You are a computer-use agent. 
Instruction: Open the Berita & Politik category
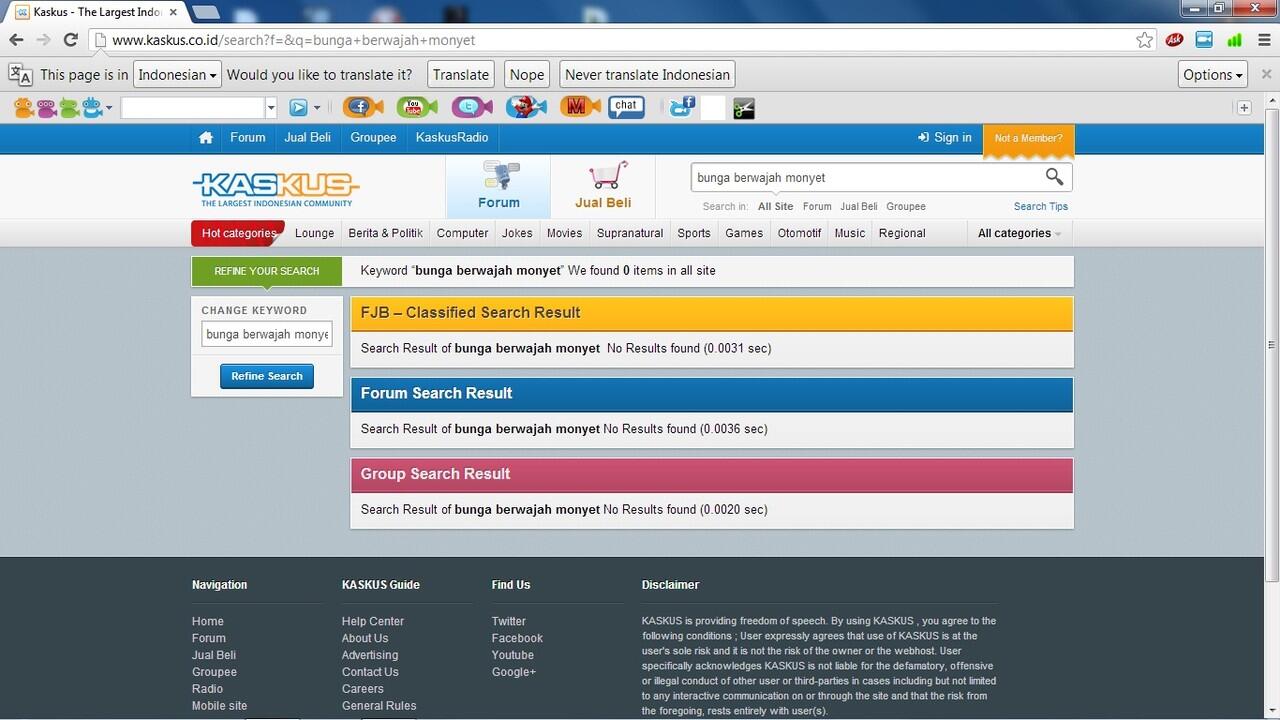click(385, 233)
